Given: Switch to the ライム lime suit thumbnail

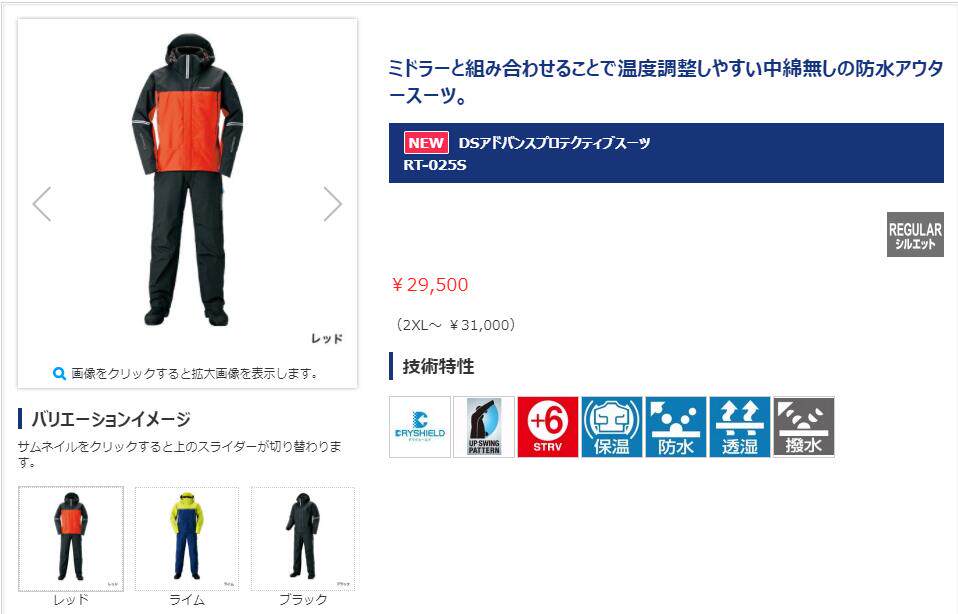Looking at the screenshot, I should [x=186, y=538].
